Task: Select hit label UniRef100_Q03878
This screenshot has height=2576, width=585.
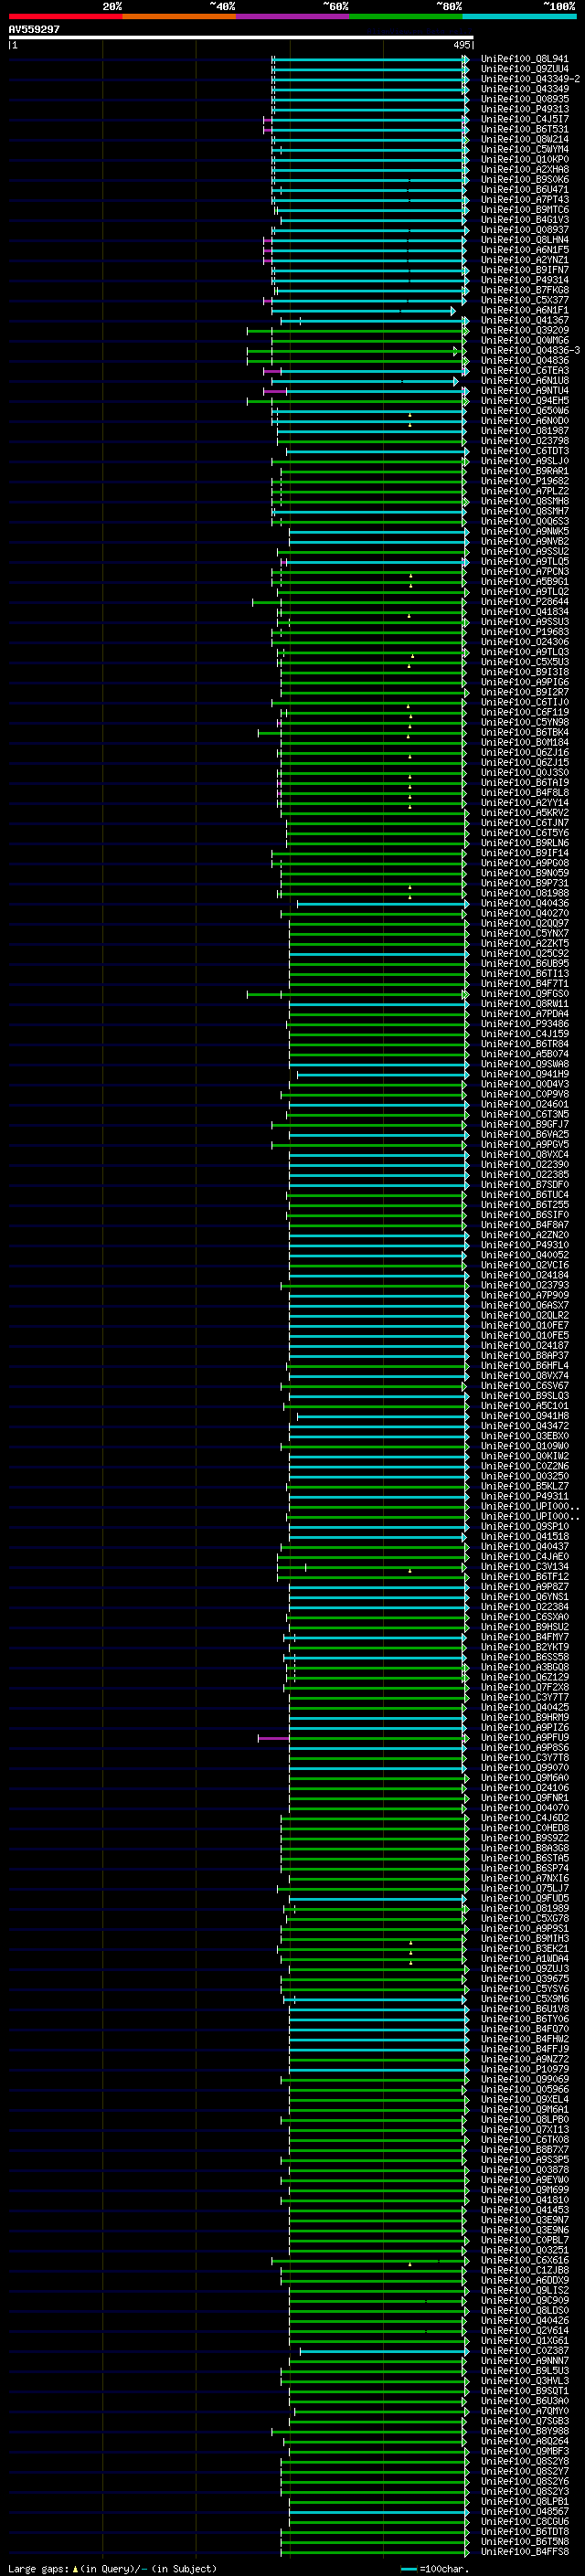Action: point(525,2171)
